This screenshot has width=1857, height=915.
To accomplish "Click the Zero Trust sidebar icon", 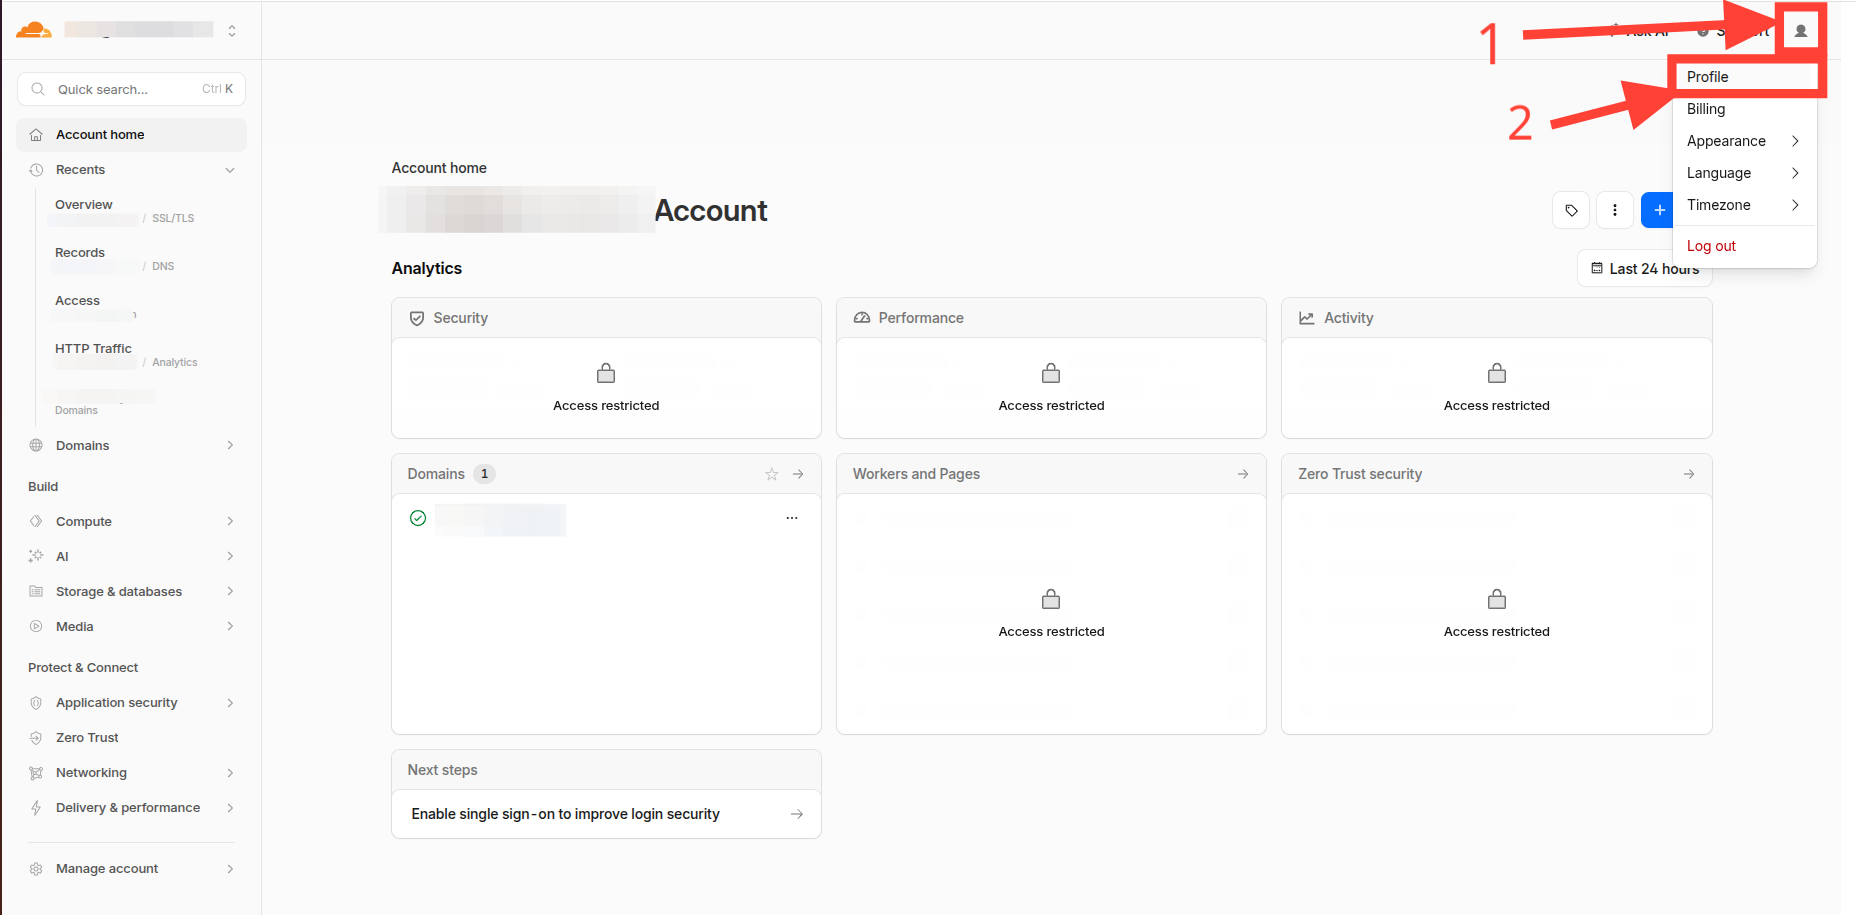I will (x=36, y=738).
